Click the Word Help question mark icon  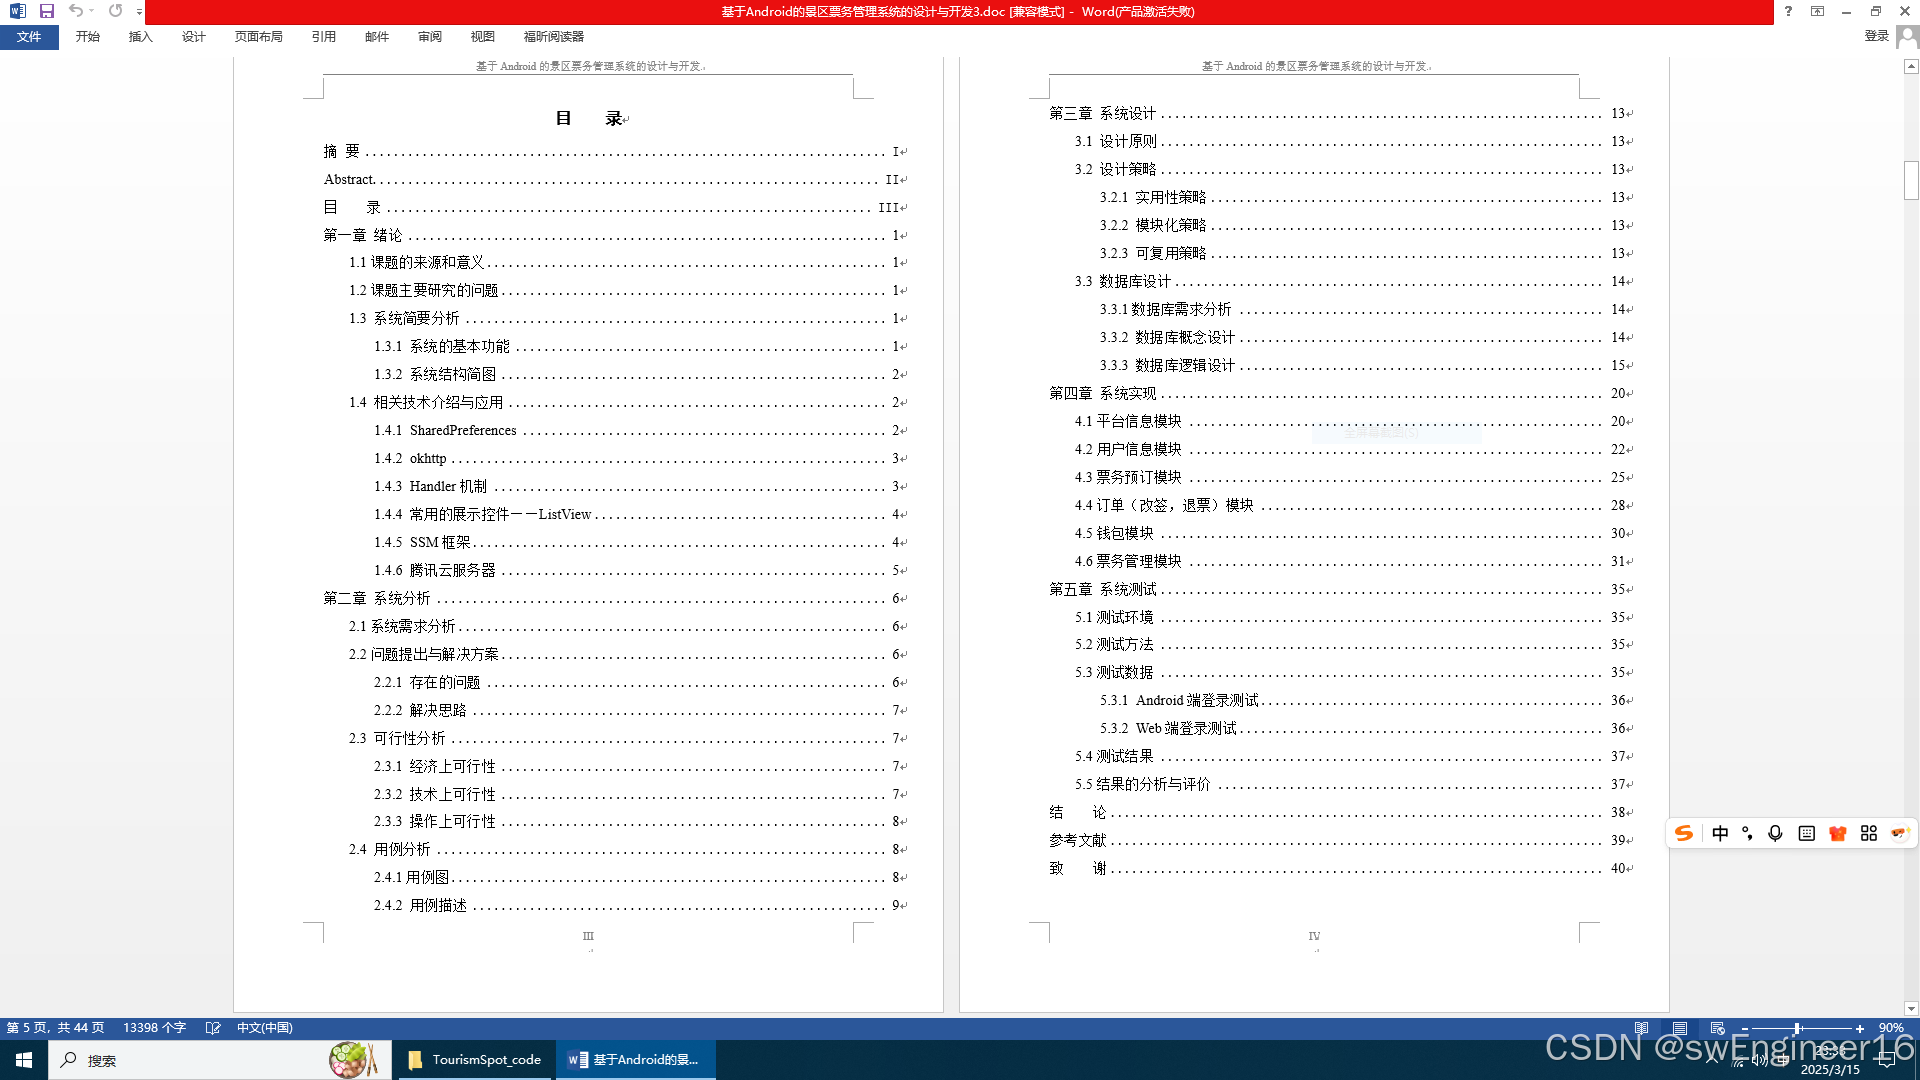pyautogui.click(x=1788, y=11)
